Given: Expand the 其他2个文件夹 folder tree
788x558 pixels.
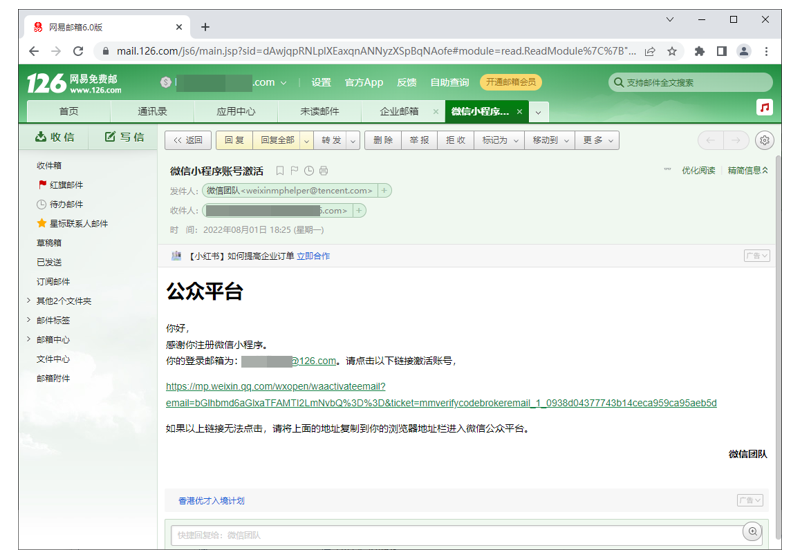Looking at the screenshot, I should pyautogui.click(x=29, y=301).
